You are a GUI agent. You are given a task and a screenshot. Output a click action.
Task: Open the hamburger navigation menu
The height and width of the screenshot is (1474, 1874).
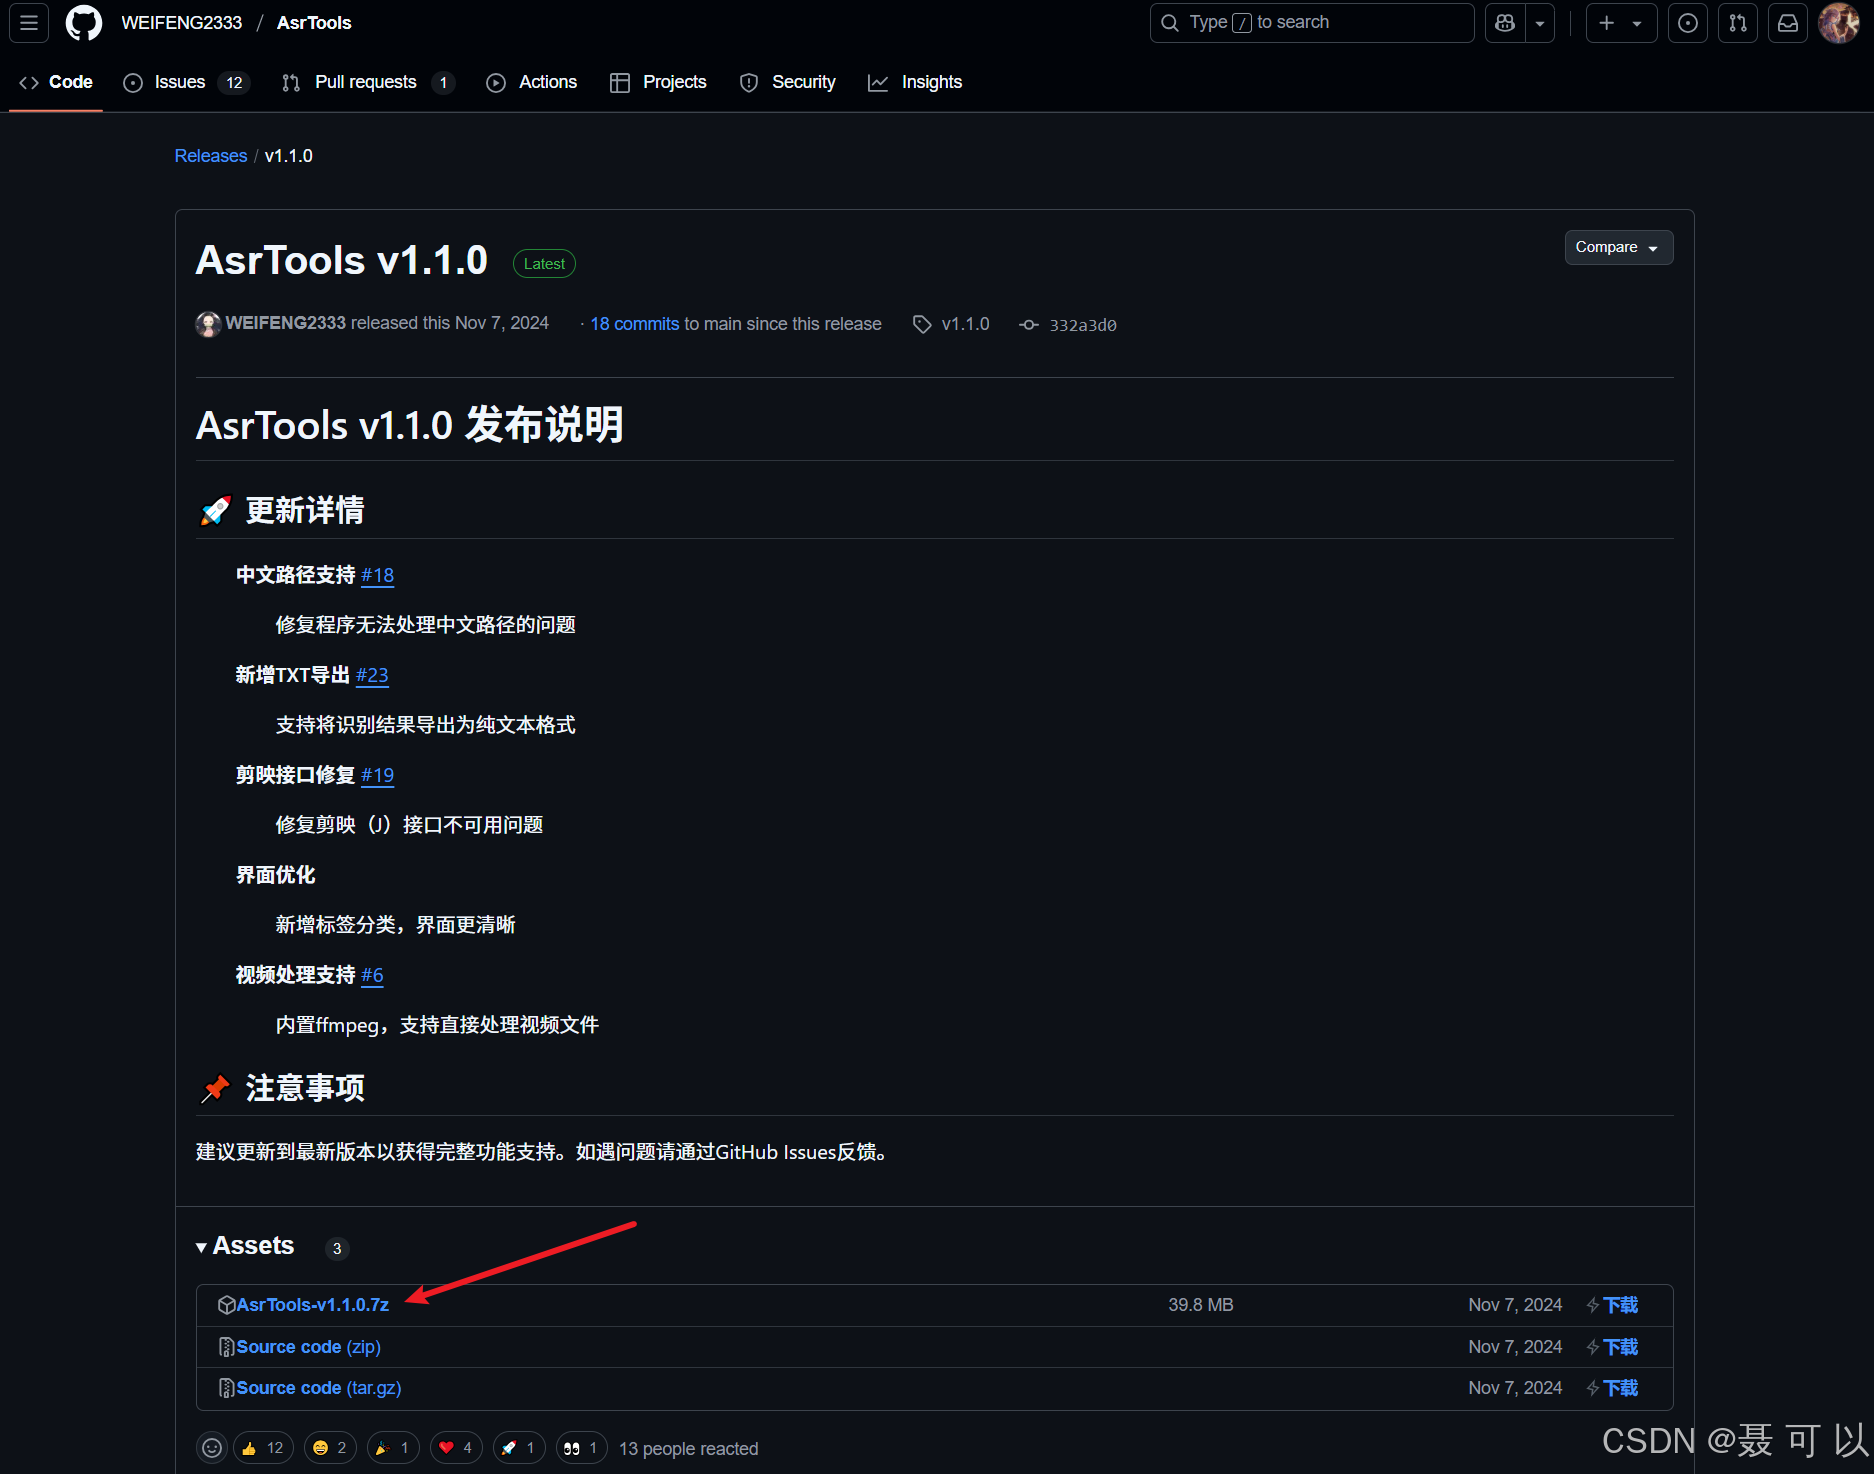tap(29, 23)
